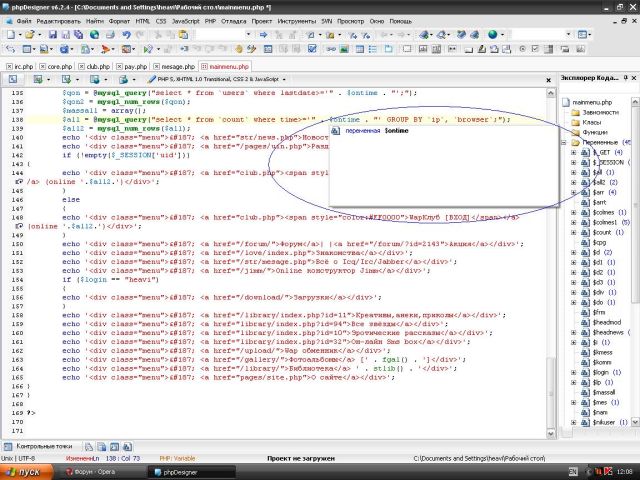
Task: Click mainmenu.php file icon in explorer tree
Action: (x=568, y=101)
